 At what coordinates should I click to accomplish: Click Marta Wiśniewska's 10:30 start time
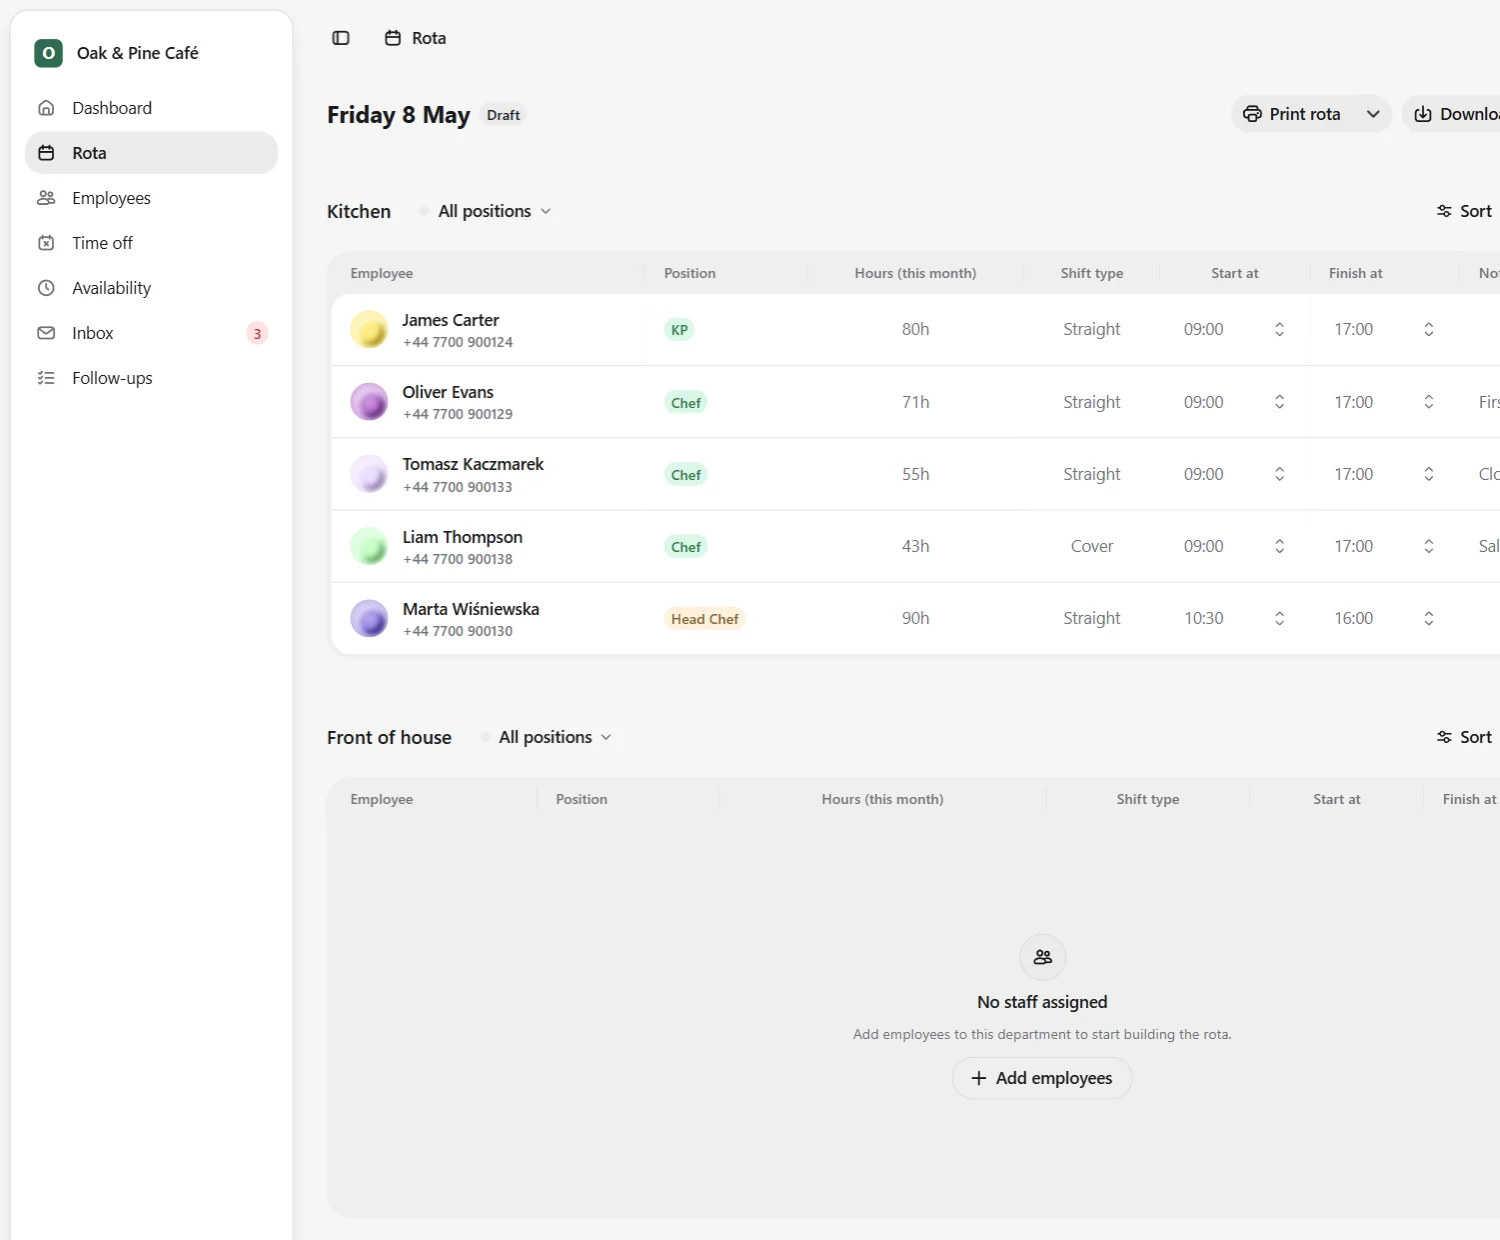(x=1204, y=618)
